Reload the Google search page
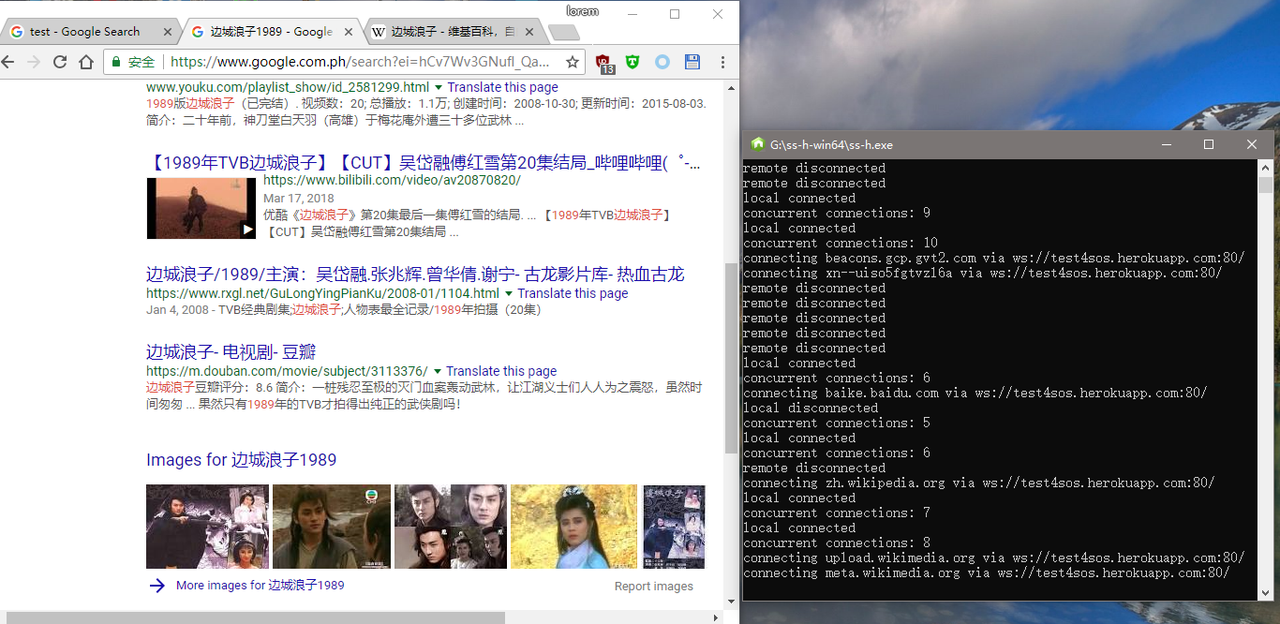This screenshot has width=1280, height=624. click(x=60, y=62)
